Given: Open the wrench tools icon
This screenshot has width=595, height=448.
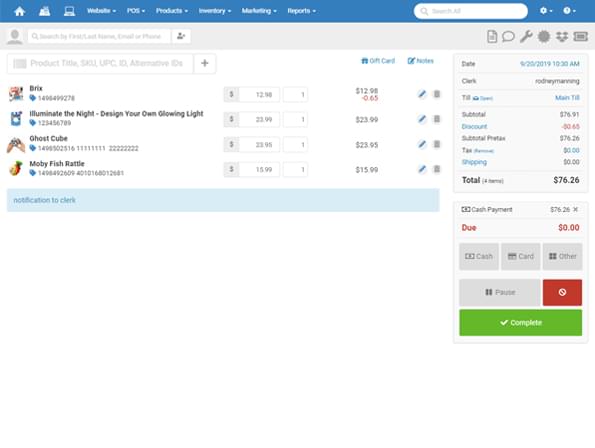Looking at the screenshot, I should (526, 36).
